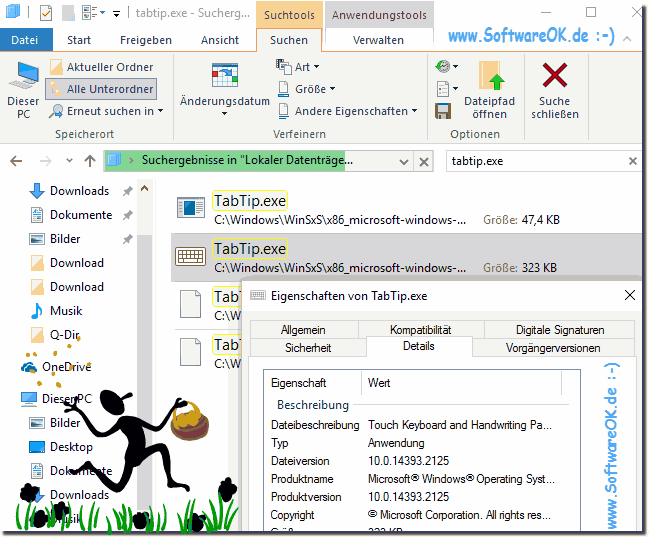Open the quick access view options dropdown
This screenshot has width=649, height=538.
[x=93, y=13]
